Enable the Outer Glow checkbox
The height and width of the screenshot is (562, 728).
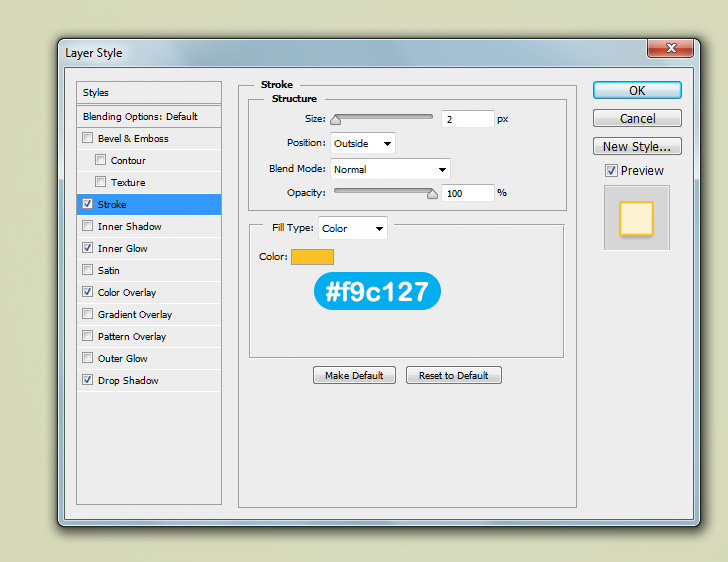[x=87, y=358]
